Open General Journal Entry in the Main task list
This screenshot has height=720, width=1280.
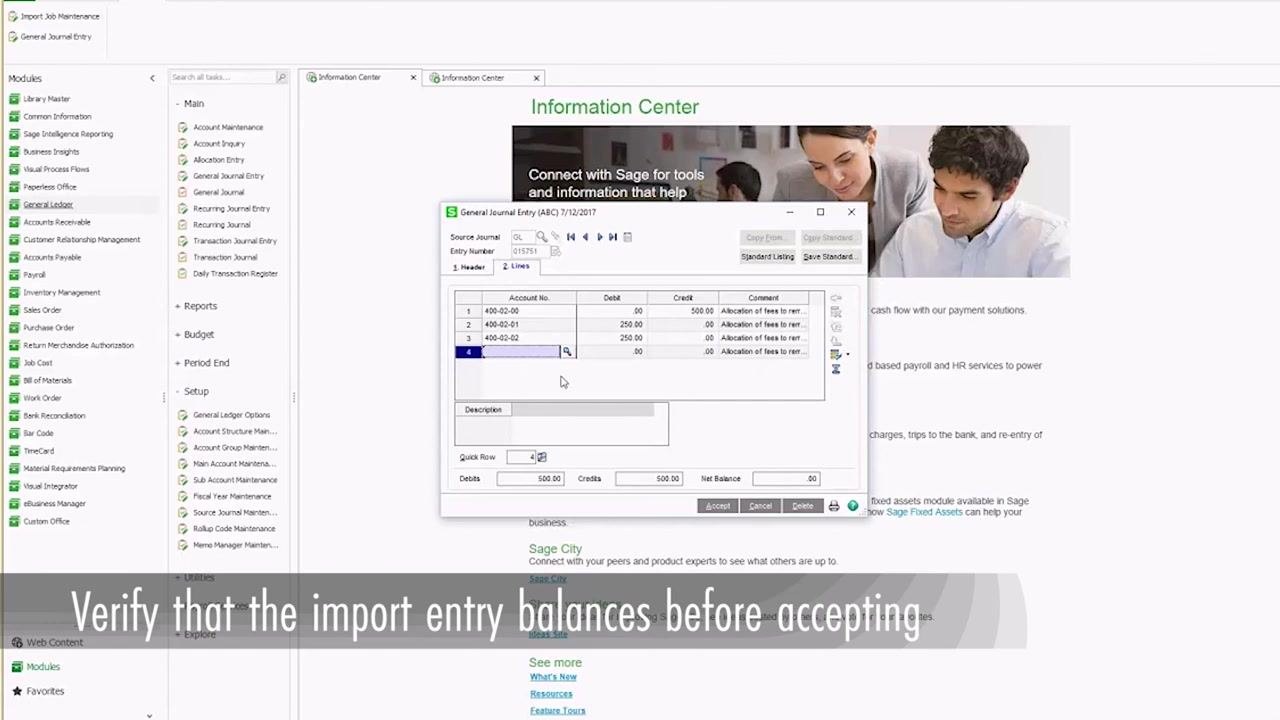(x=228, y=176)
